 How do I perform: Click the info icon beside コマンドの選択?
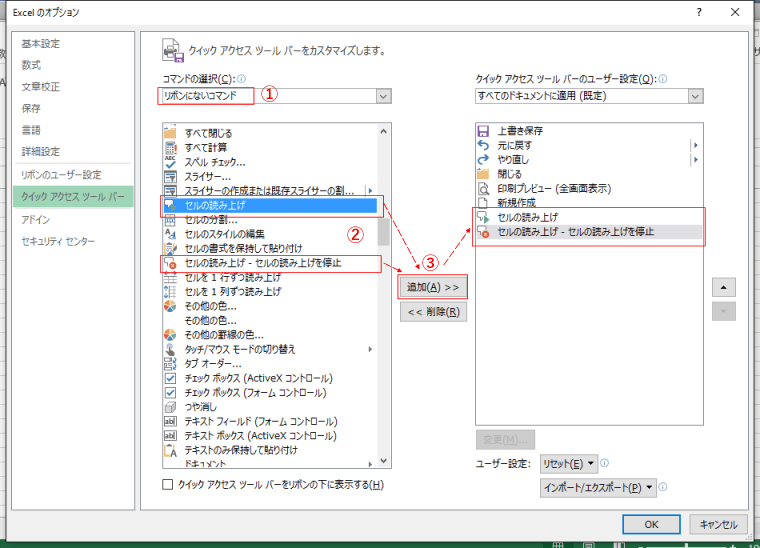[241, 78]
